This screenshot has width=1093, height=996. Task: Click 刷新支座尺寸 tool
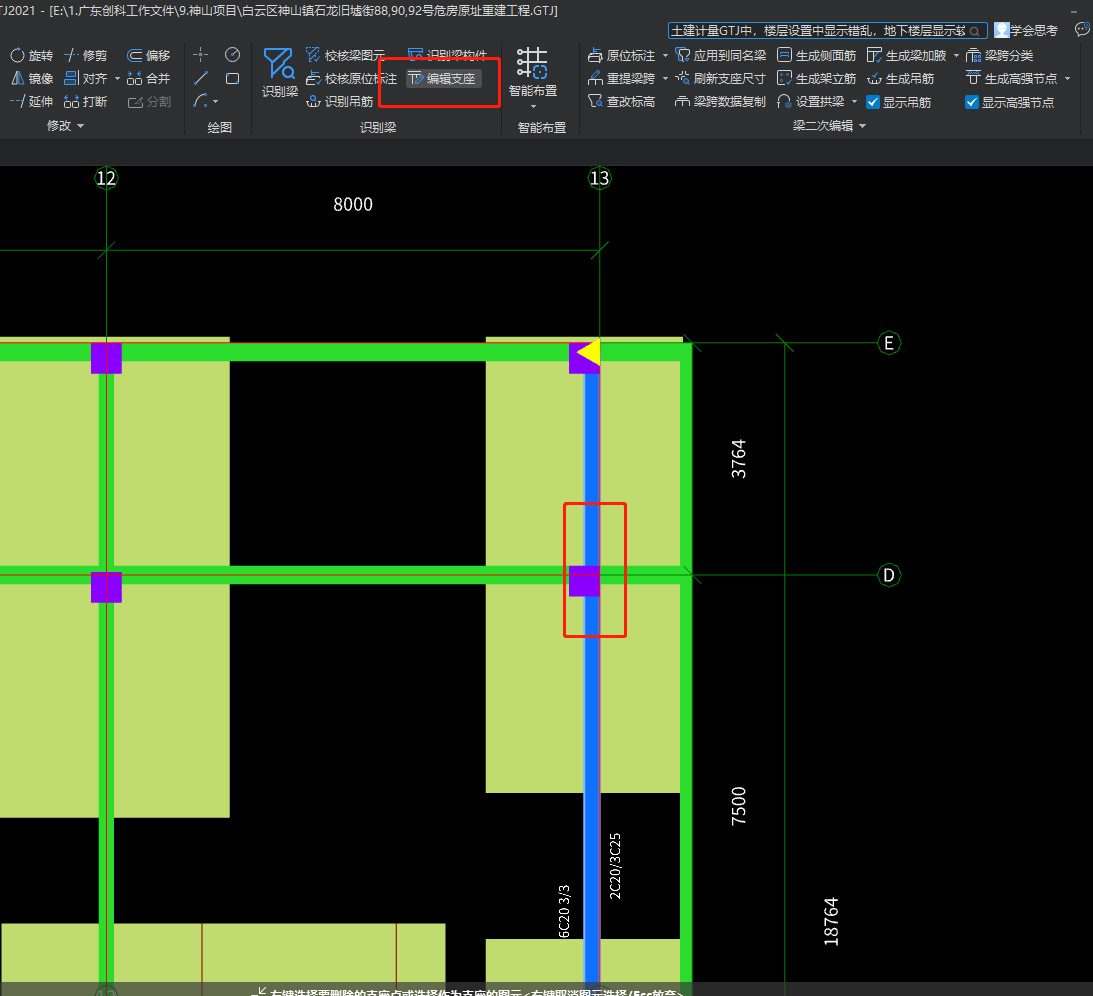(721, 78)
